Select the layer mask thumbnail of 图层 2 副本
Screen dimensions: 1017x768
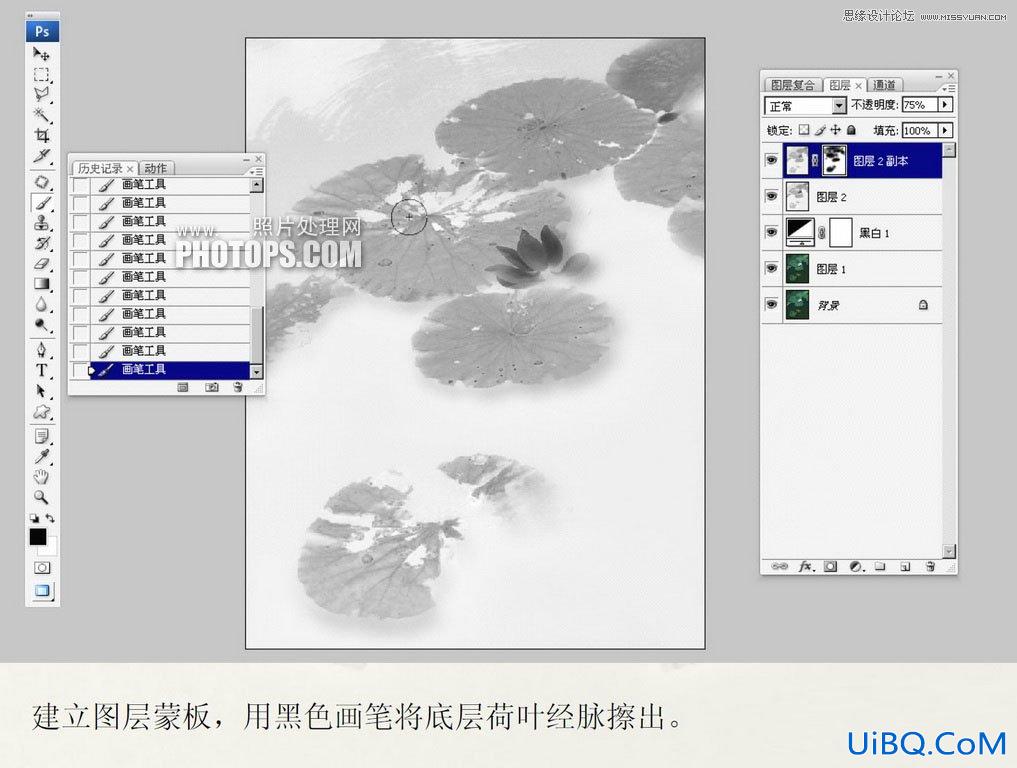[834, 160]
